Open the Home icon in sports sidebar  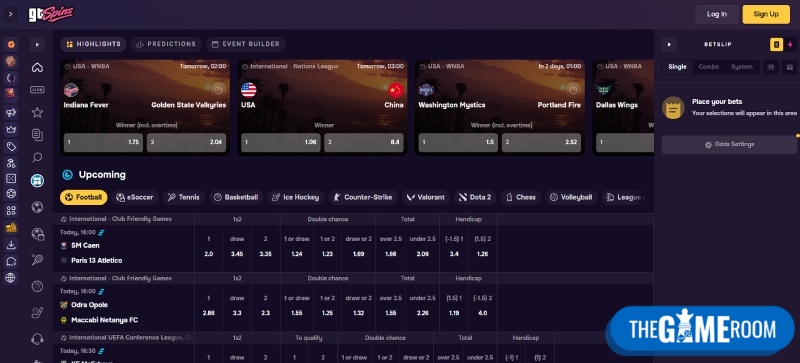tap(37, 67)
